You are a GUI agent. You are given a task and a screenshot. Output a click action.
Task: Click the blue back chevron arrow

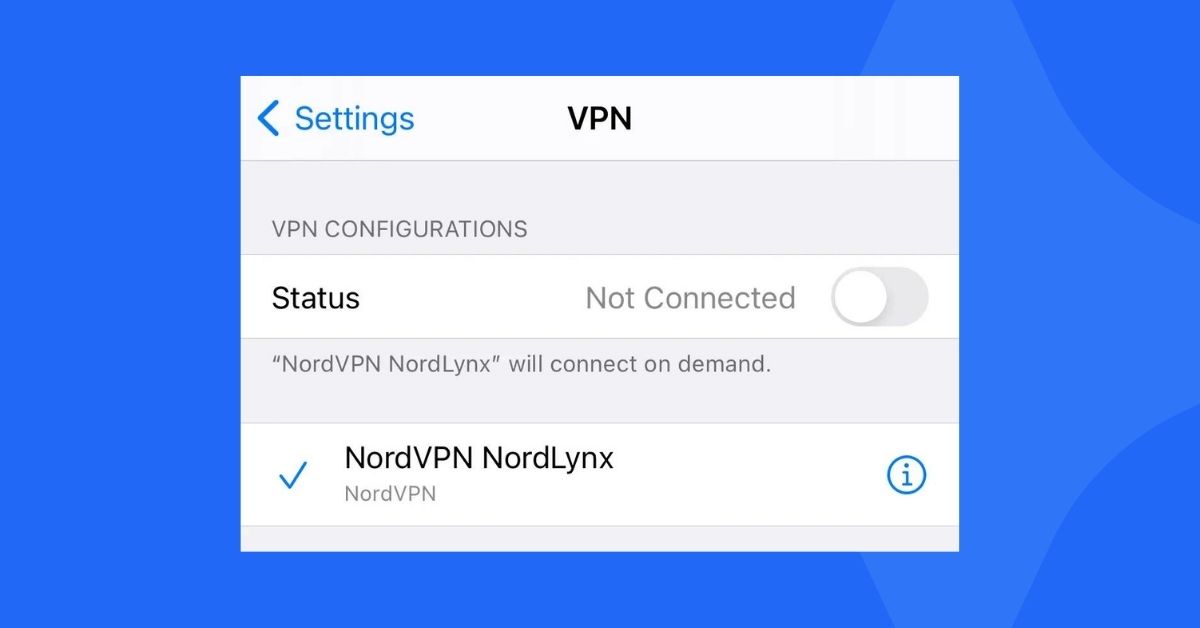tap(268, 118)
